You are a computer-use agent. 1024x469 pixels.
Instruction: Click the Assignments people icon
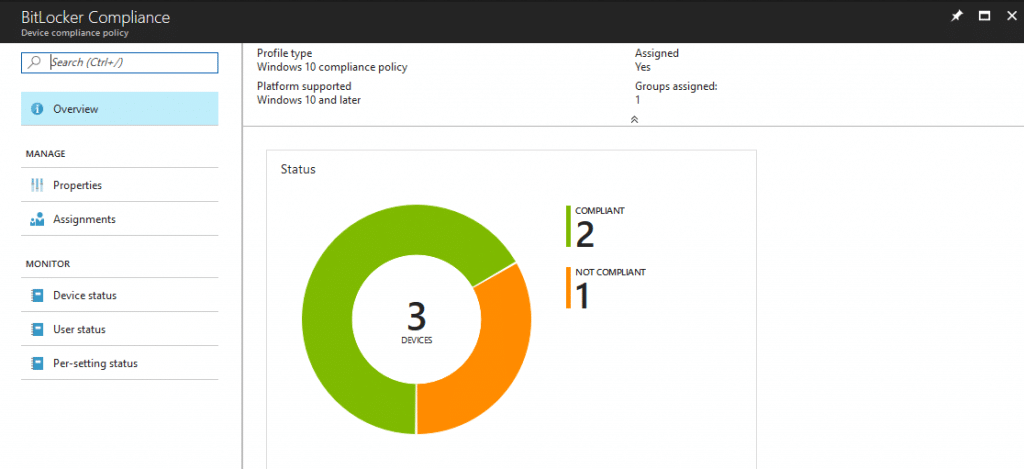coord(37,219)
